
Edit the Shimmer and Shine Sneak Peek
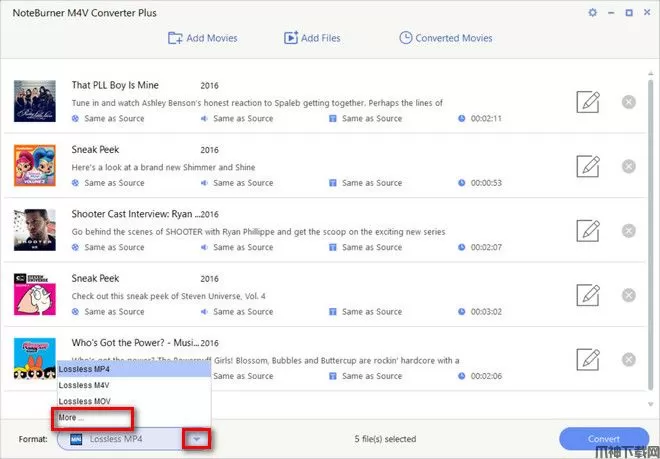(588, 166)
